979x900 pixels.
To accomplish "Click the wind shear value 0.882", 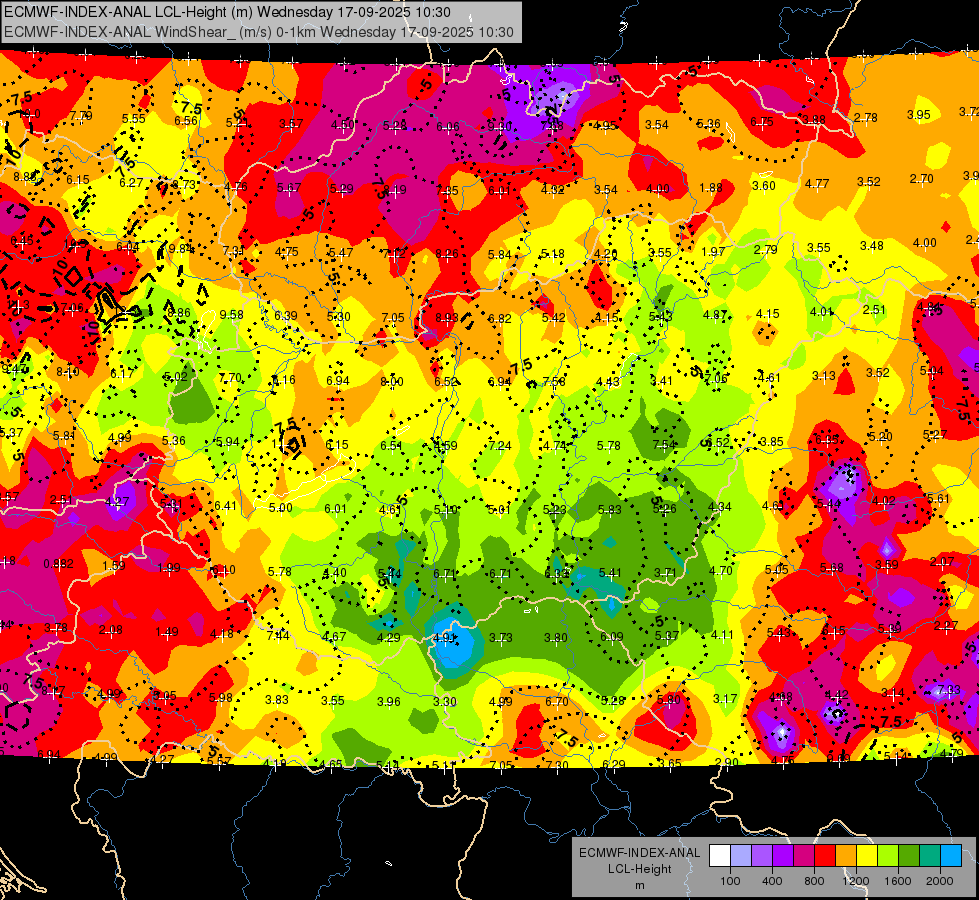I will 59,563.
